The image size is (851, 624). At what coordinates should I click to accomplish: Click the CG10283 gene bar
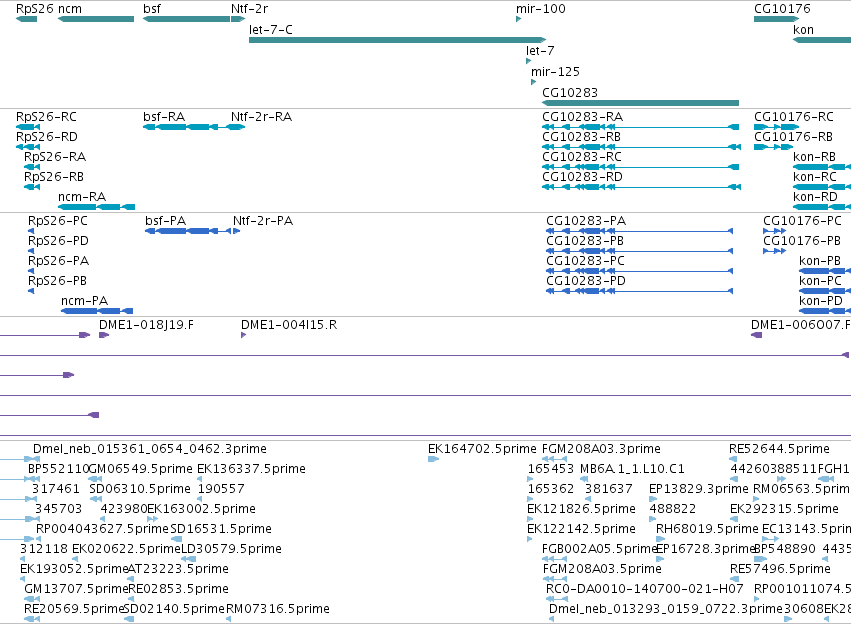click(640, 103)
